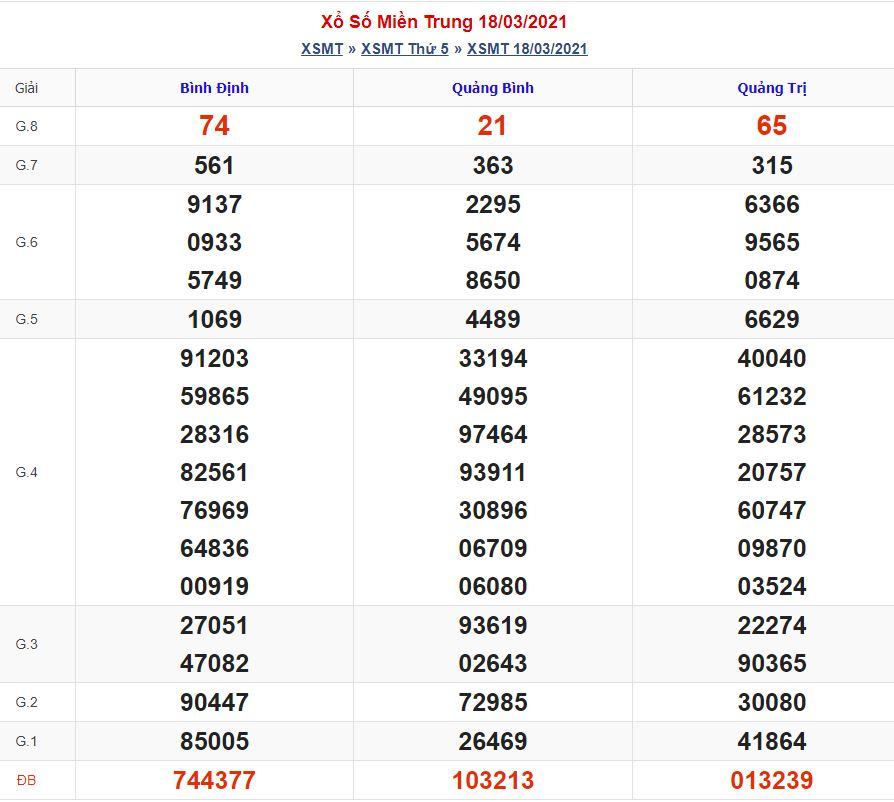Open the XSMT 18/03/2021 breadcrumb link
Viewport: 894px width, 802px height.
(x=527, y=49)
